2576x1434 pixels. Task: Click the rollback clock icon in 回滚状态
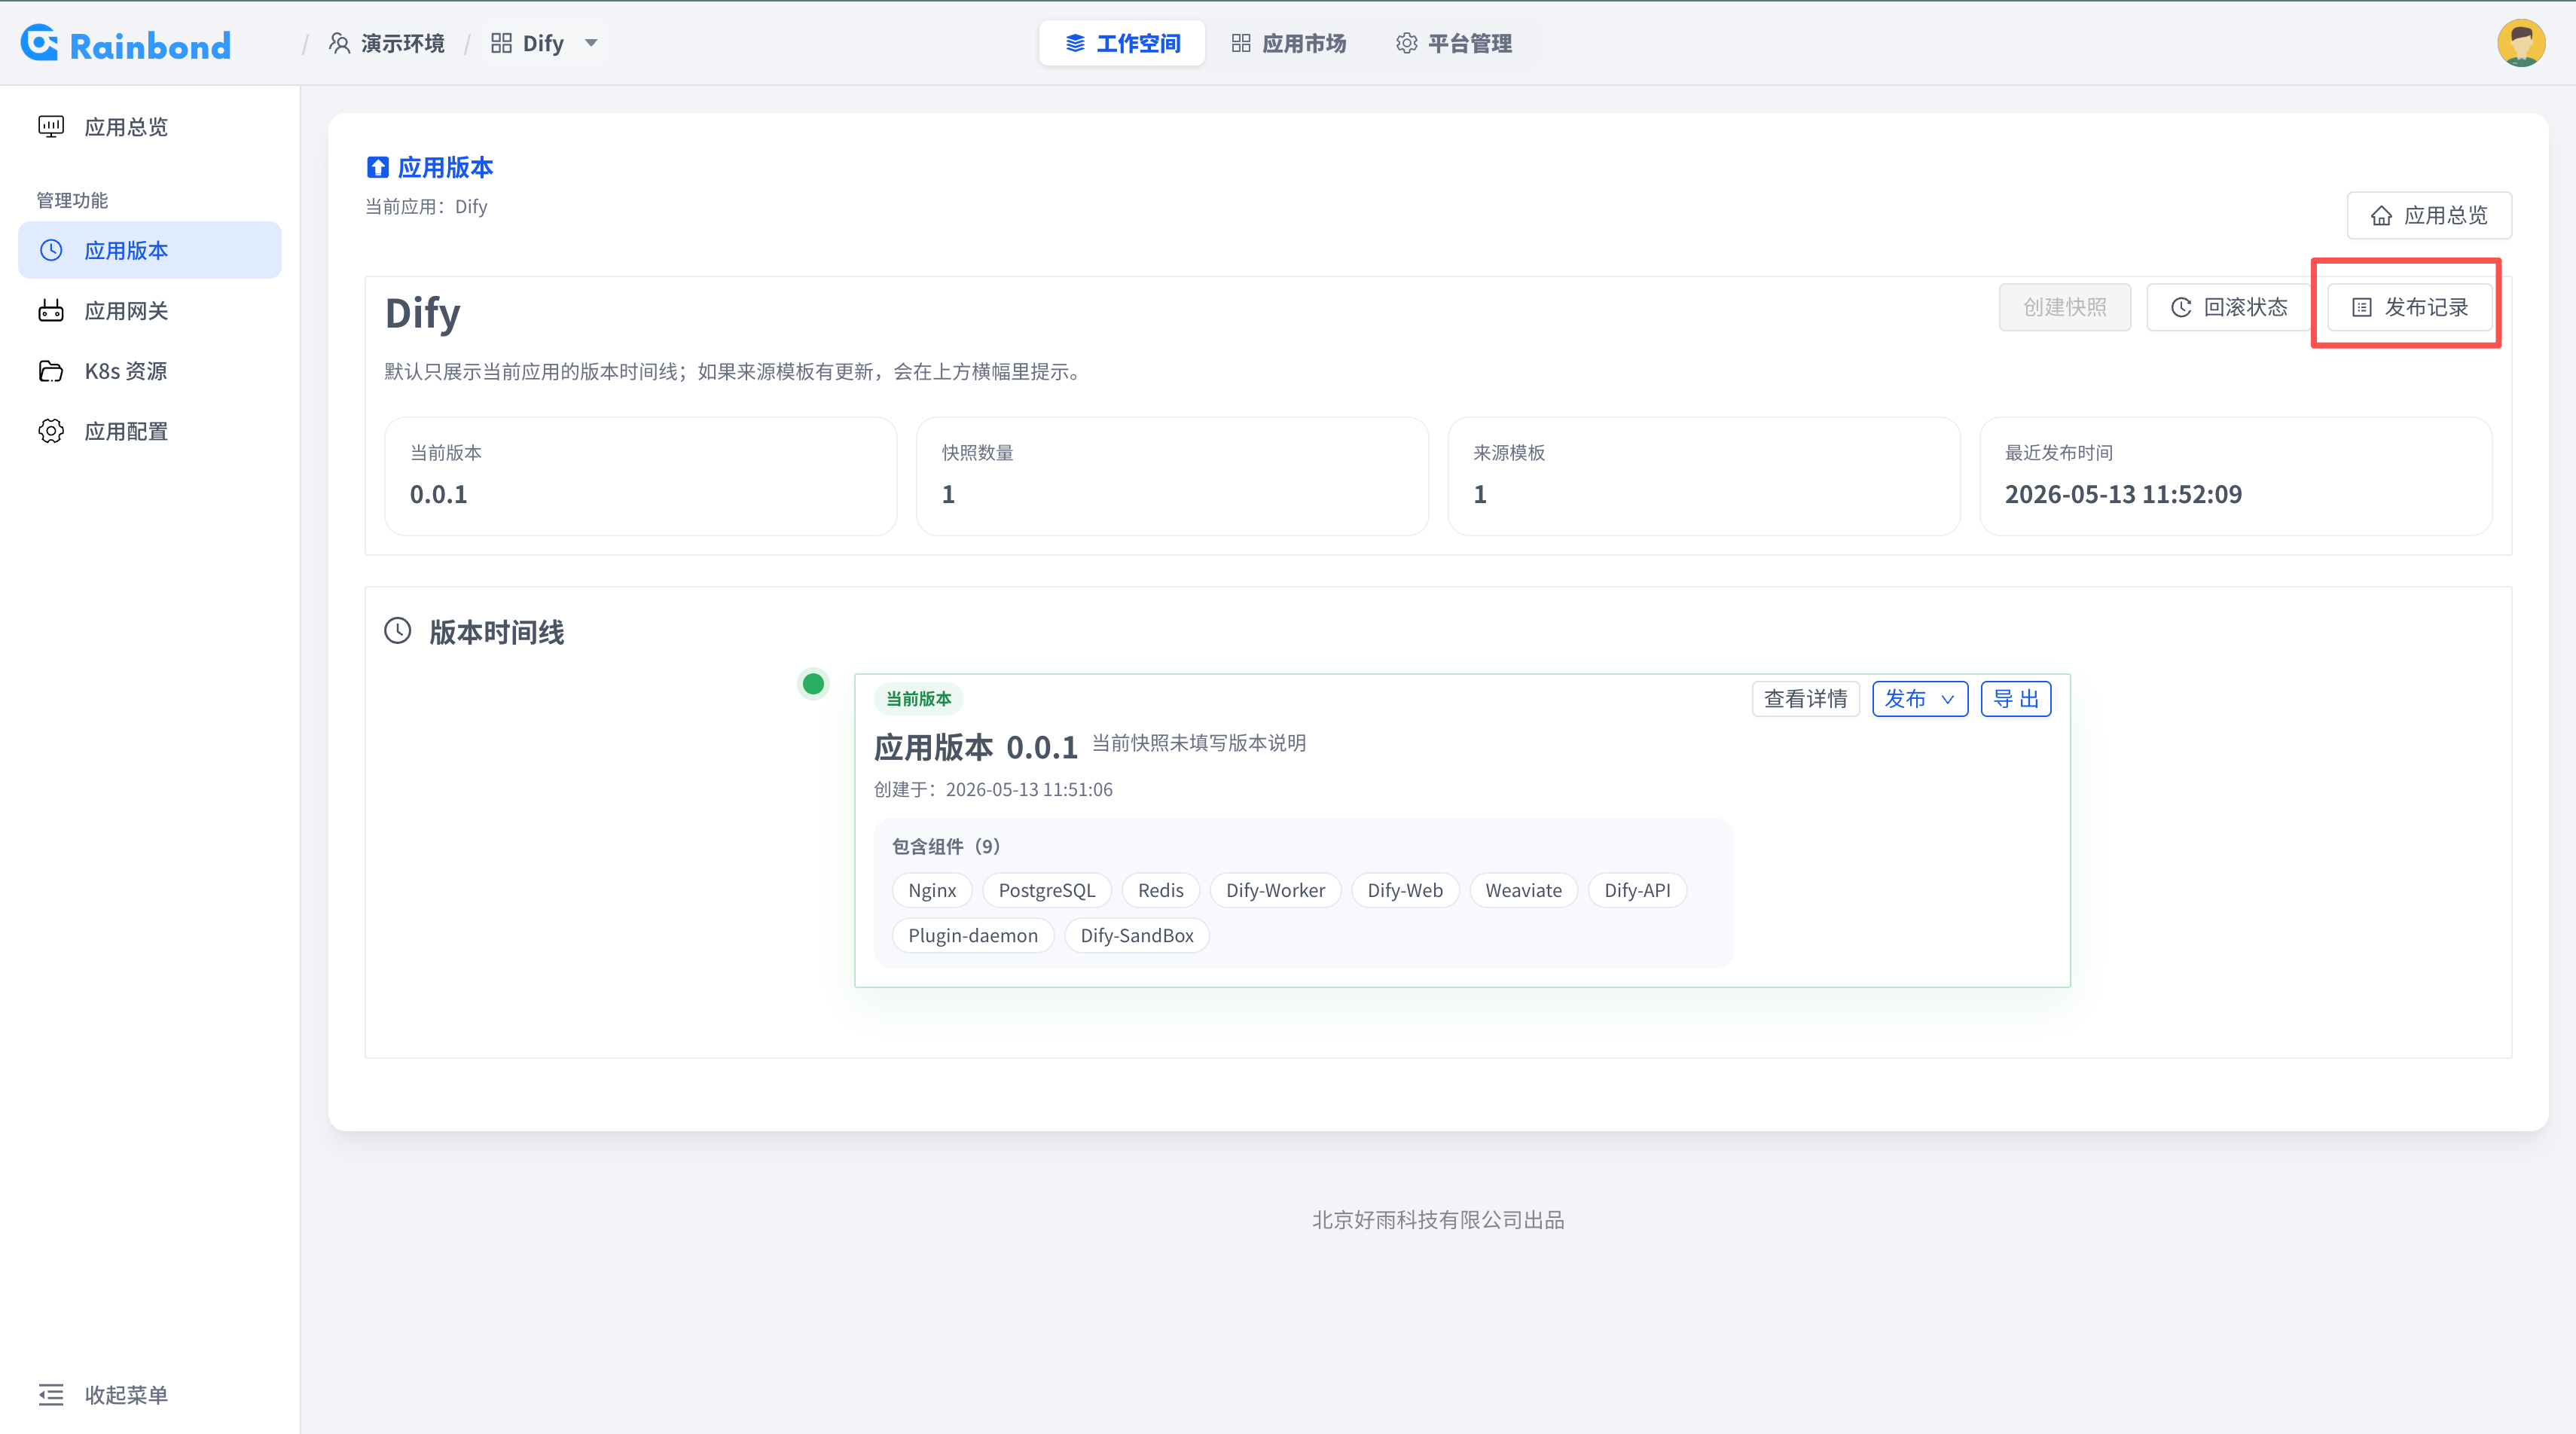point(2181,307)
